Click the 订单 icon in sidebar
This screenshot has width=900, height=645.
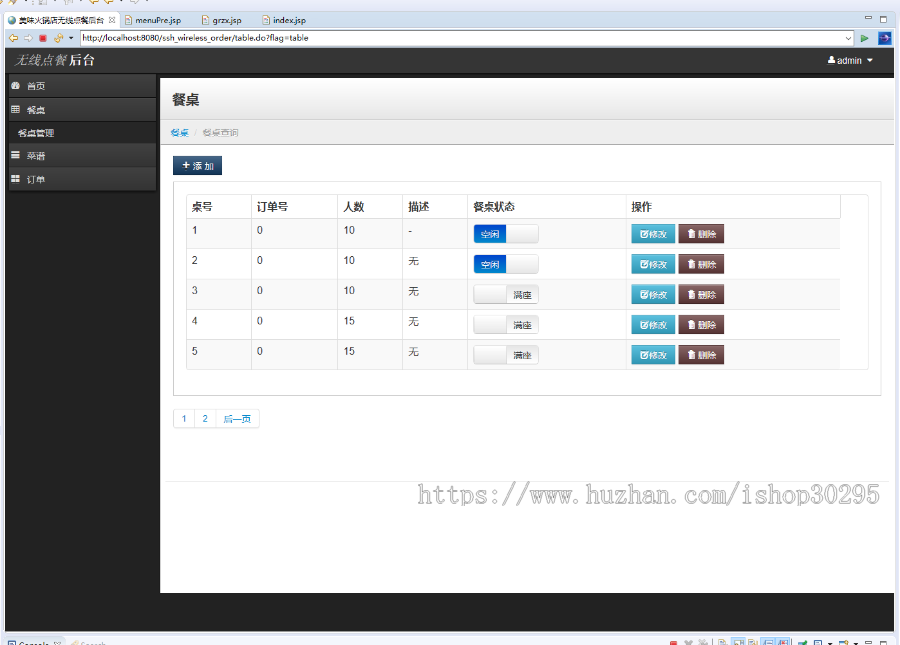(x=15, y=179)
